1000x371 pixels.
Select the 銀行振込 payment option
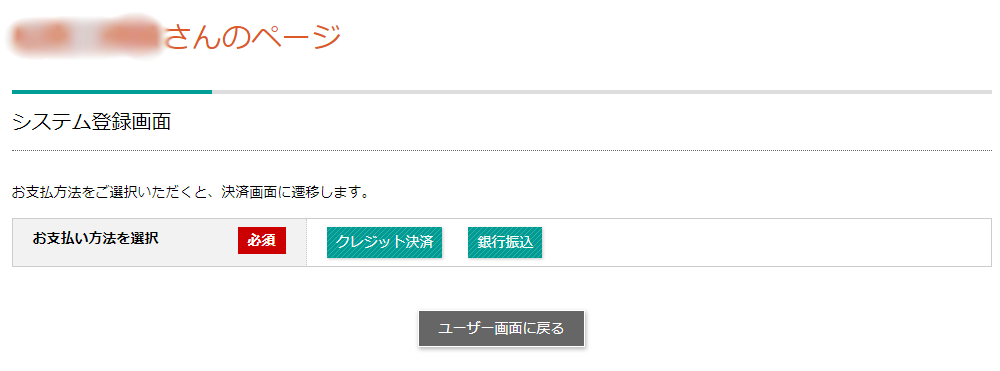coord(504,242)
